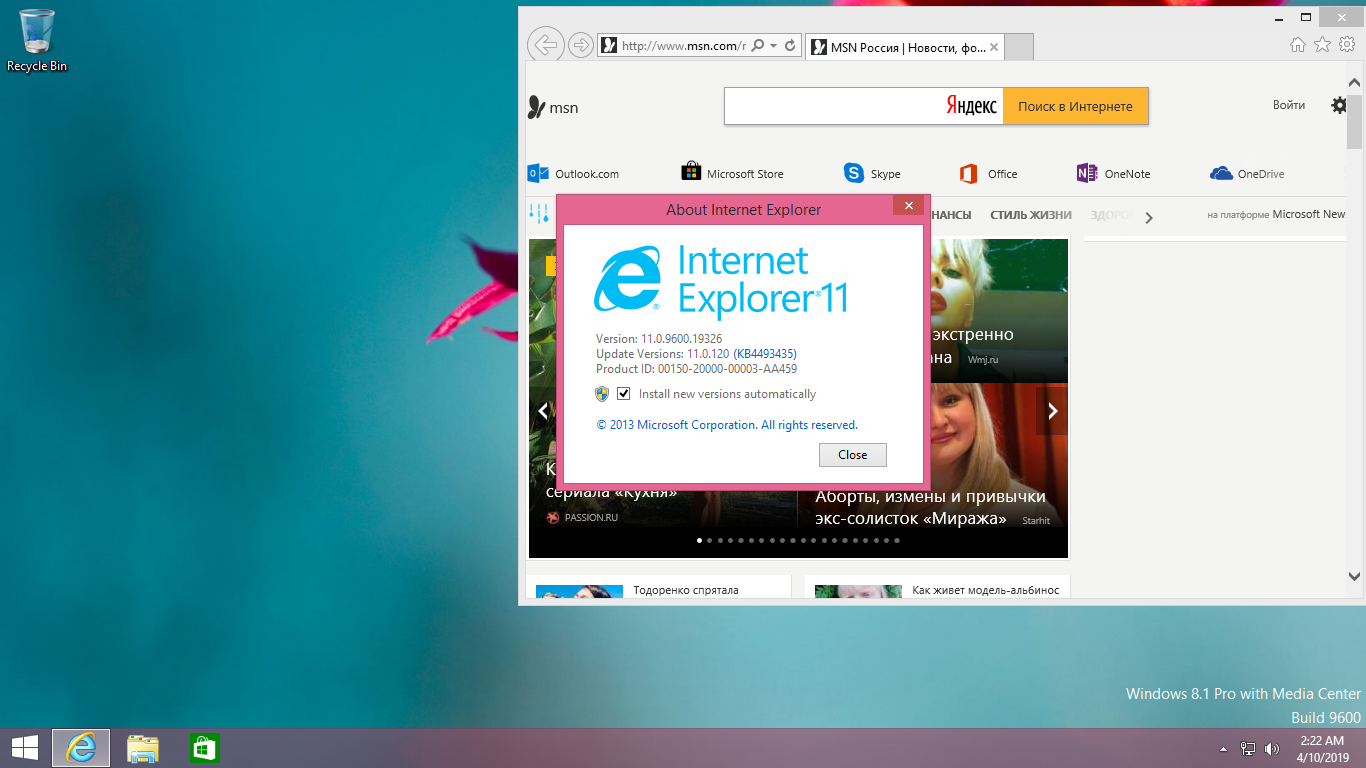Click the page scrollbar up arrow

coord(1355,82)
